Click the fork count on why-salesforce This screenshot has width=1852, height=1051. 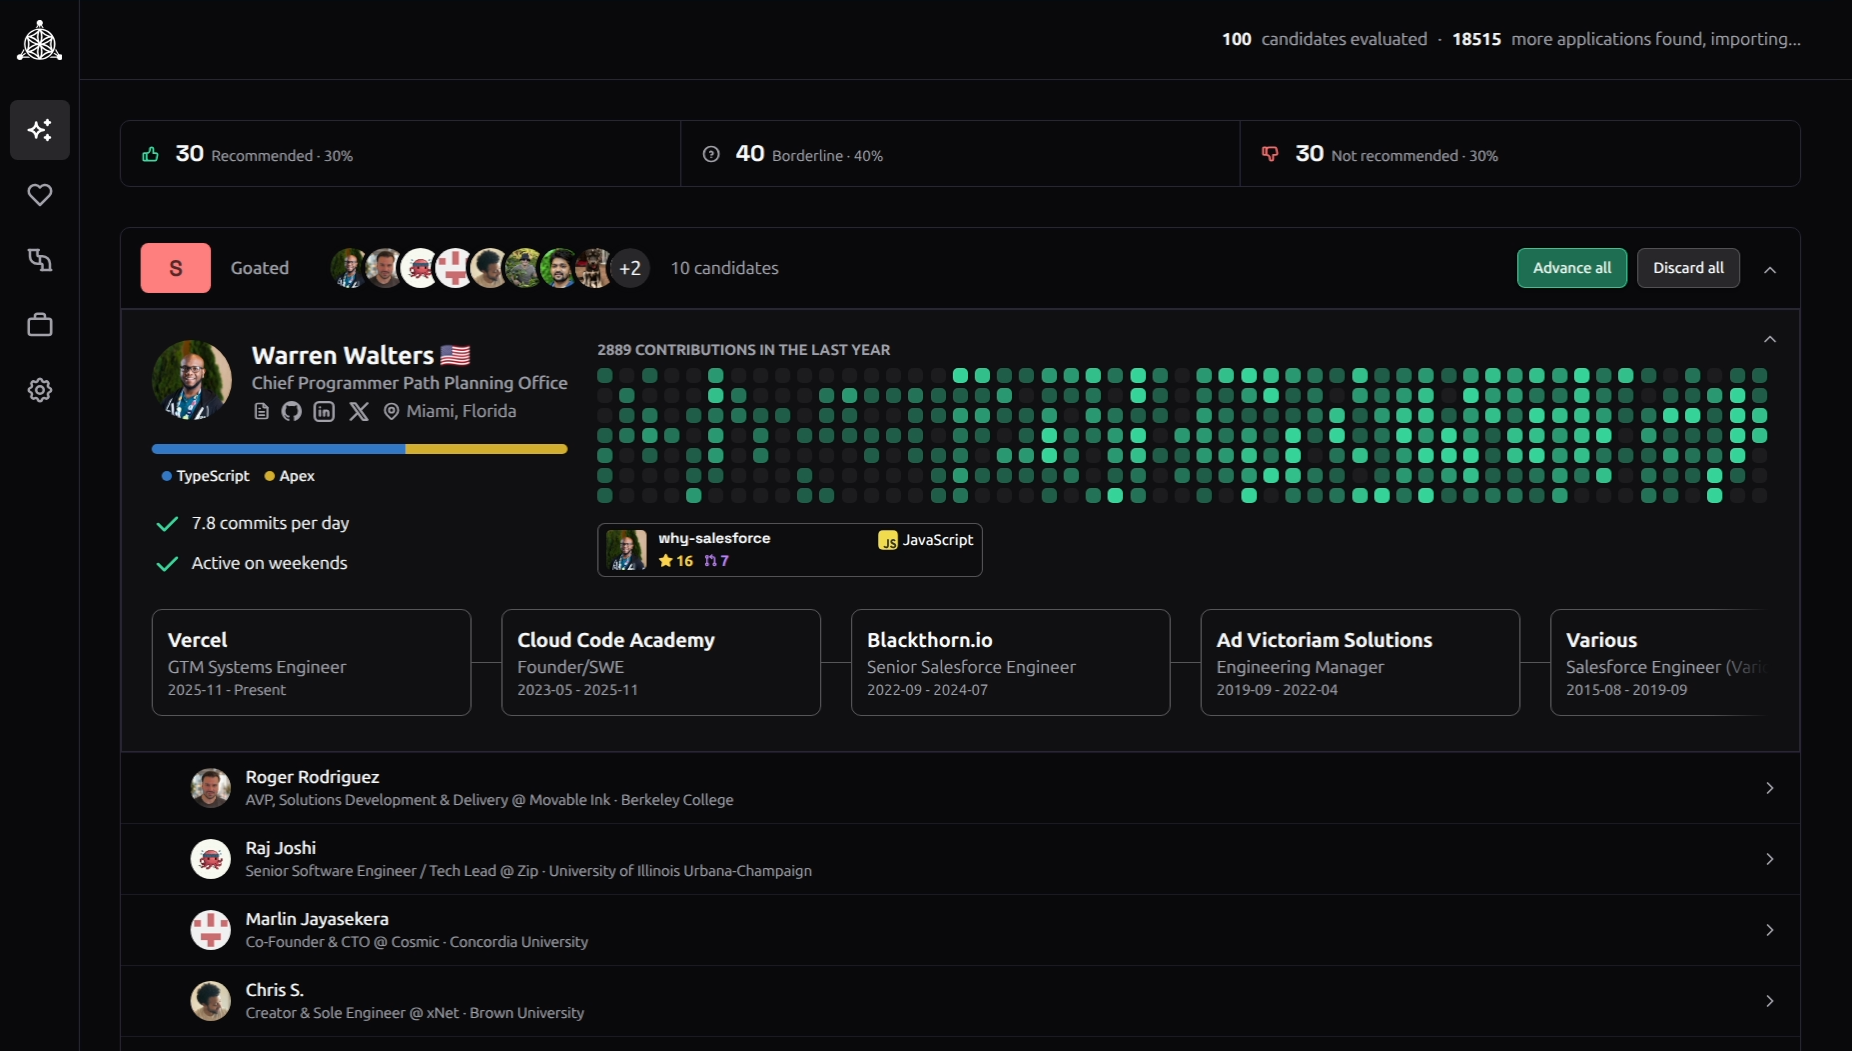pos(717,561)
